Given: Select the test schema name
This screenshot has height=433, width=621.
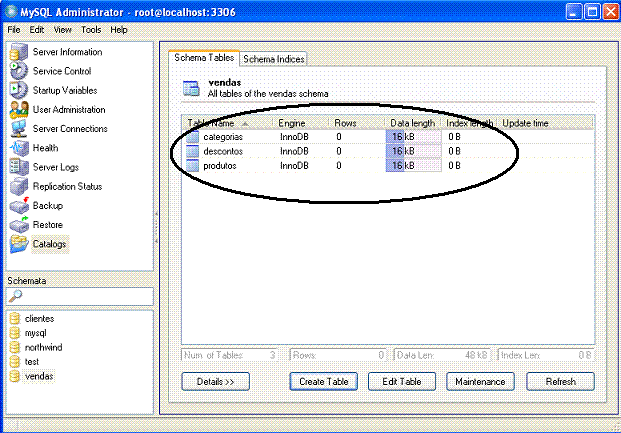Looking at the screenshot, I should tap(32, 362).
